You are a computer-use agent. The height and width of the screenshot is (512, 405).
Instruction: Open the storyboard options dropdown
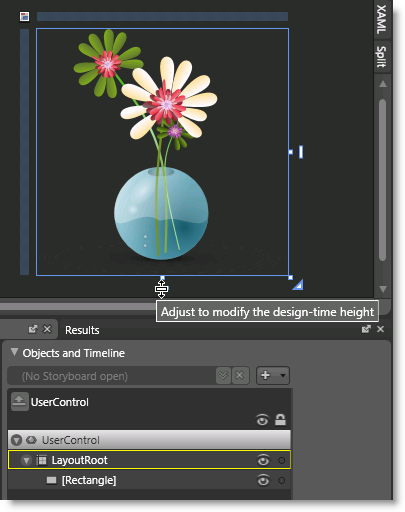[x=223, y=376]
